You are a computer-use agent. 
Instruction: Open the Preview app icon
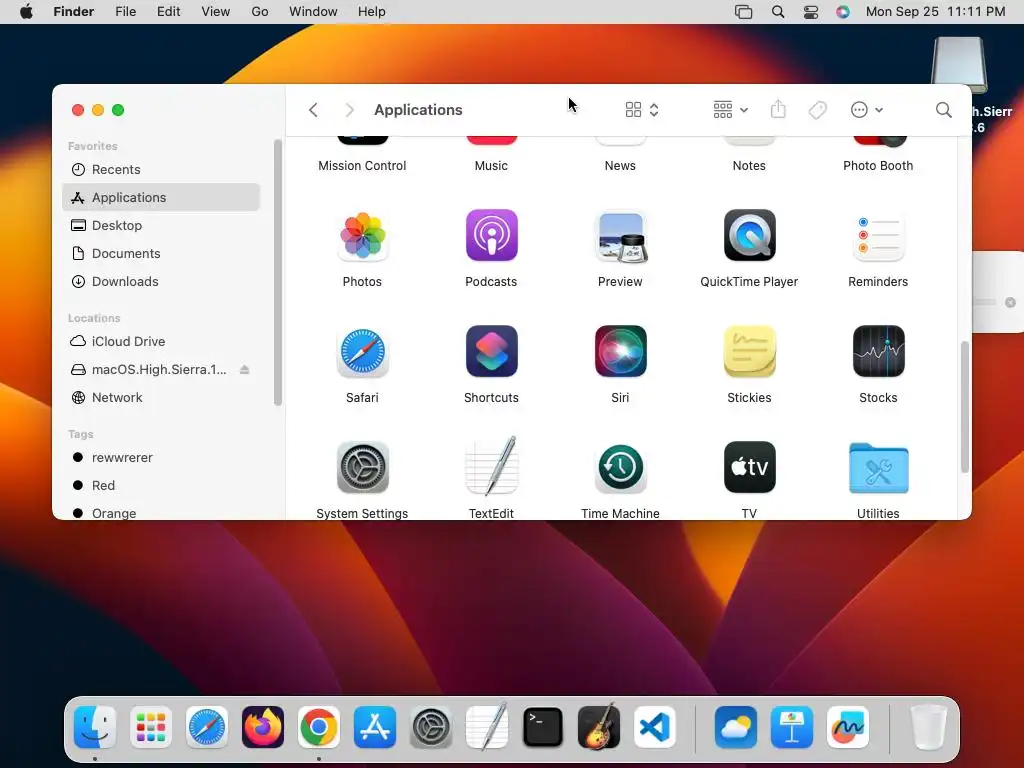pos(620,236)
